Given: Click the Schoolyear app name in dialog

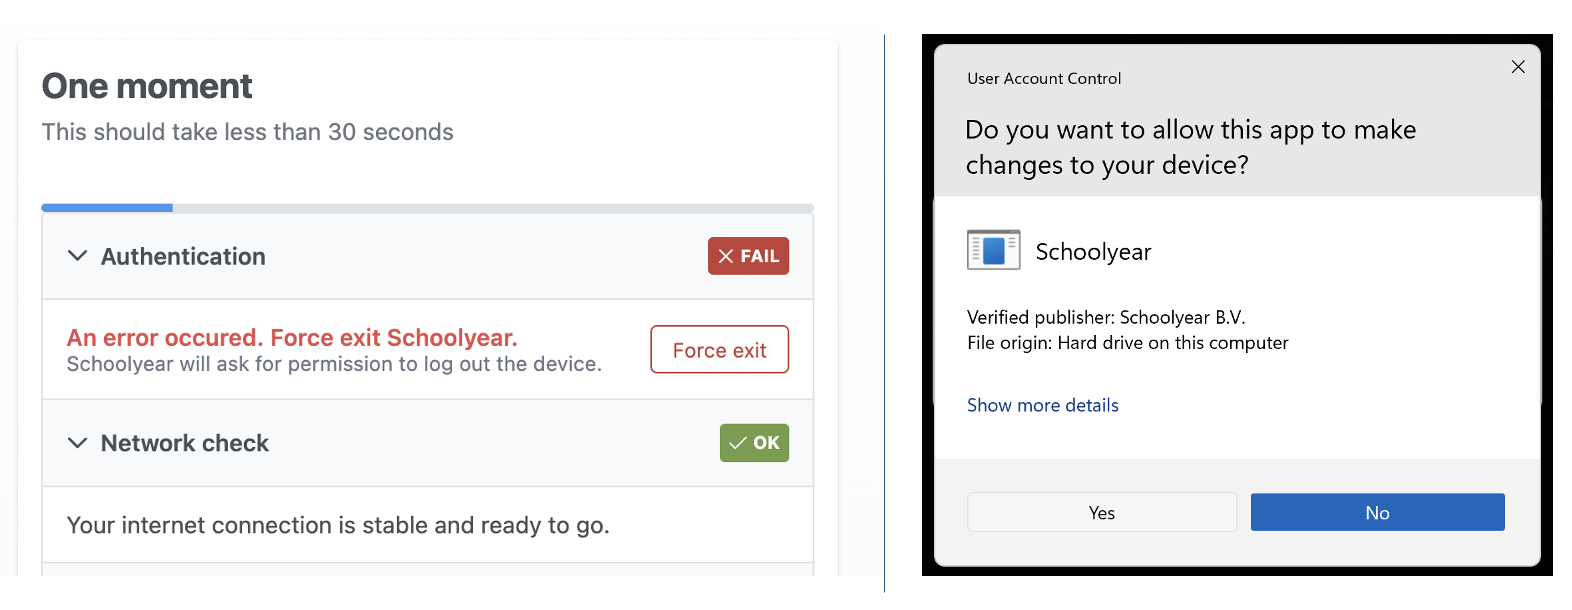Looking at the screenshot, I should (x=1093, y=252).
